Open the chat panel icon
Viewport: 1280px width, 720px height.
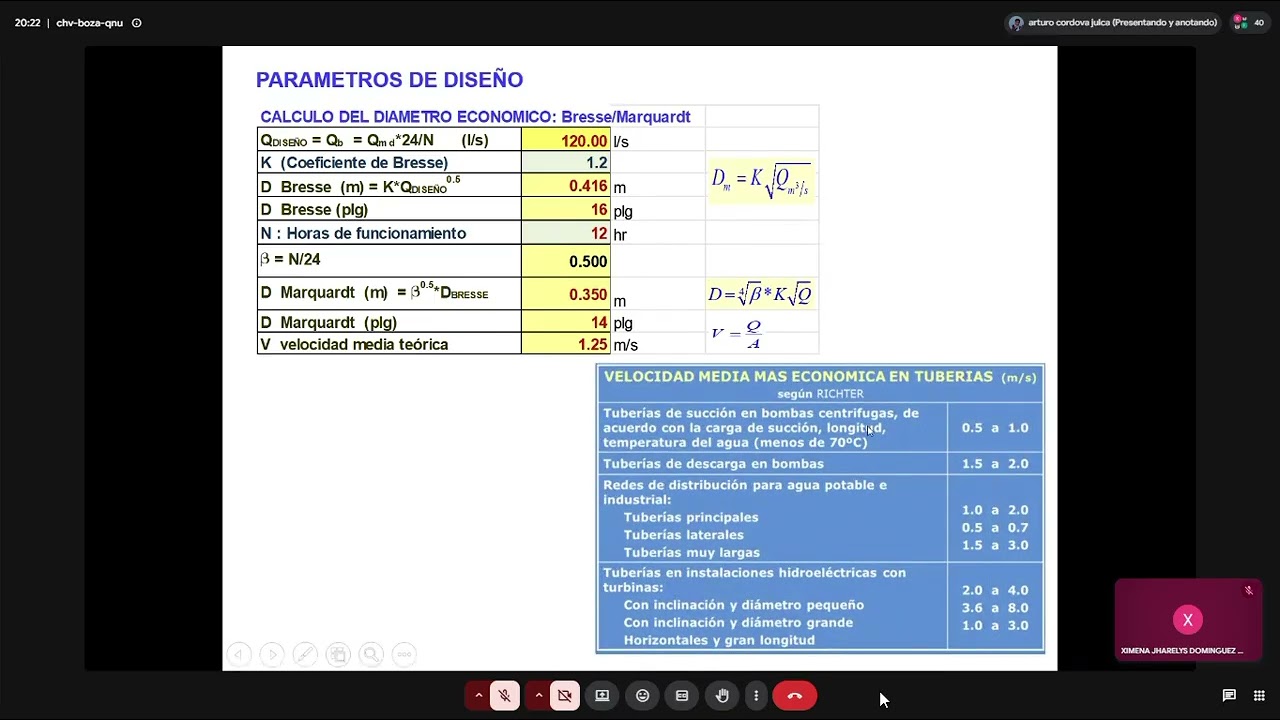tap(1229, 696)
